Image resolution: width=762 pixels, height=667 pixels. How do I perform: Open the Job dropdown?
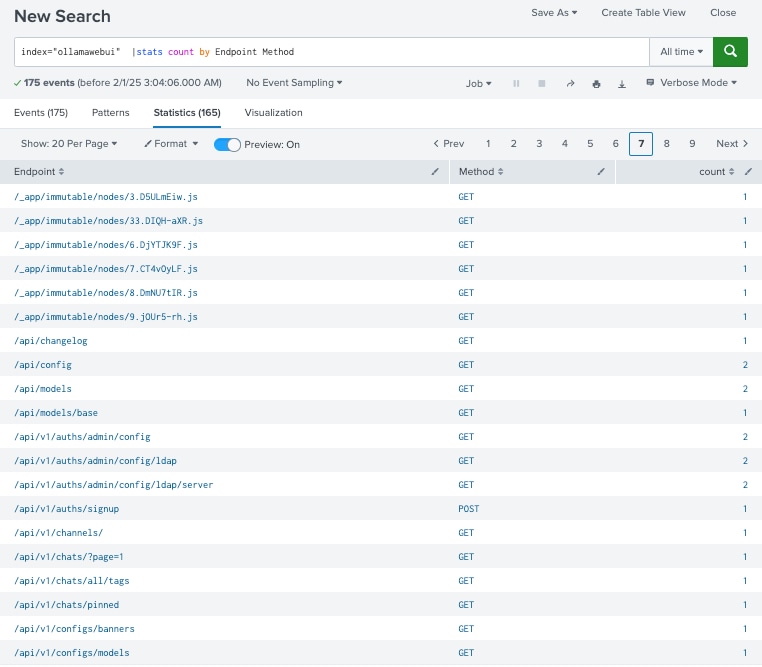479,84
